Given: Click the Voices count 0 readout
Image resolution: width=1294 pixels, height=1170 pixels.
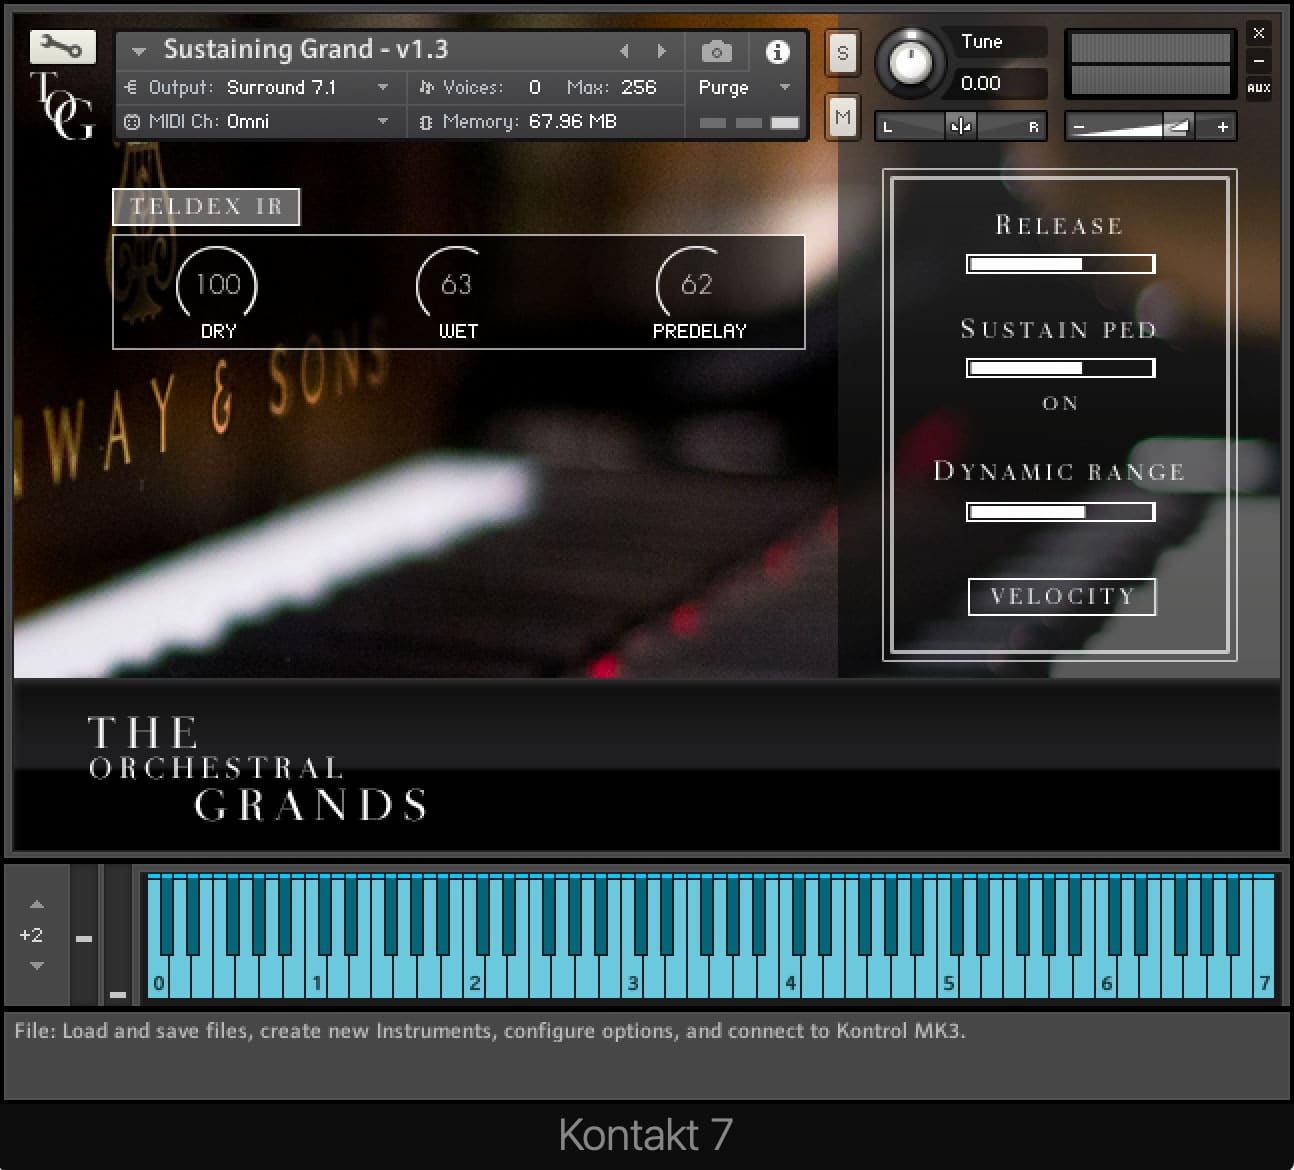Looking at the screenshot, I should tap(535, 88).
